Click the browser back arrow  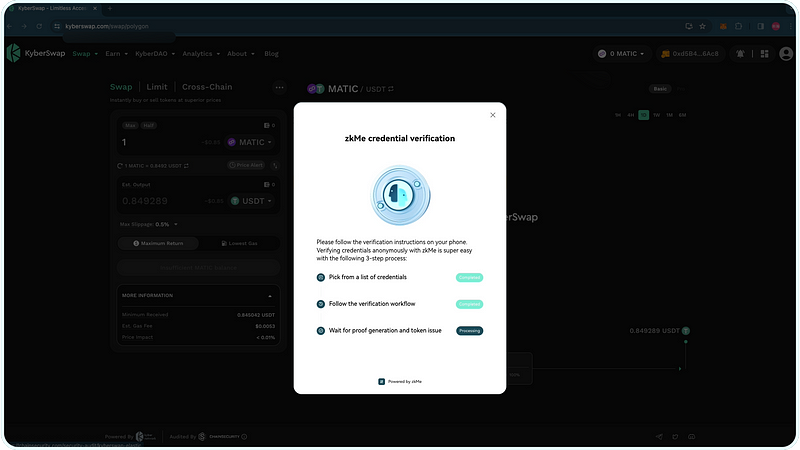click(x=9, y=26)
